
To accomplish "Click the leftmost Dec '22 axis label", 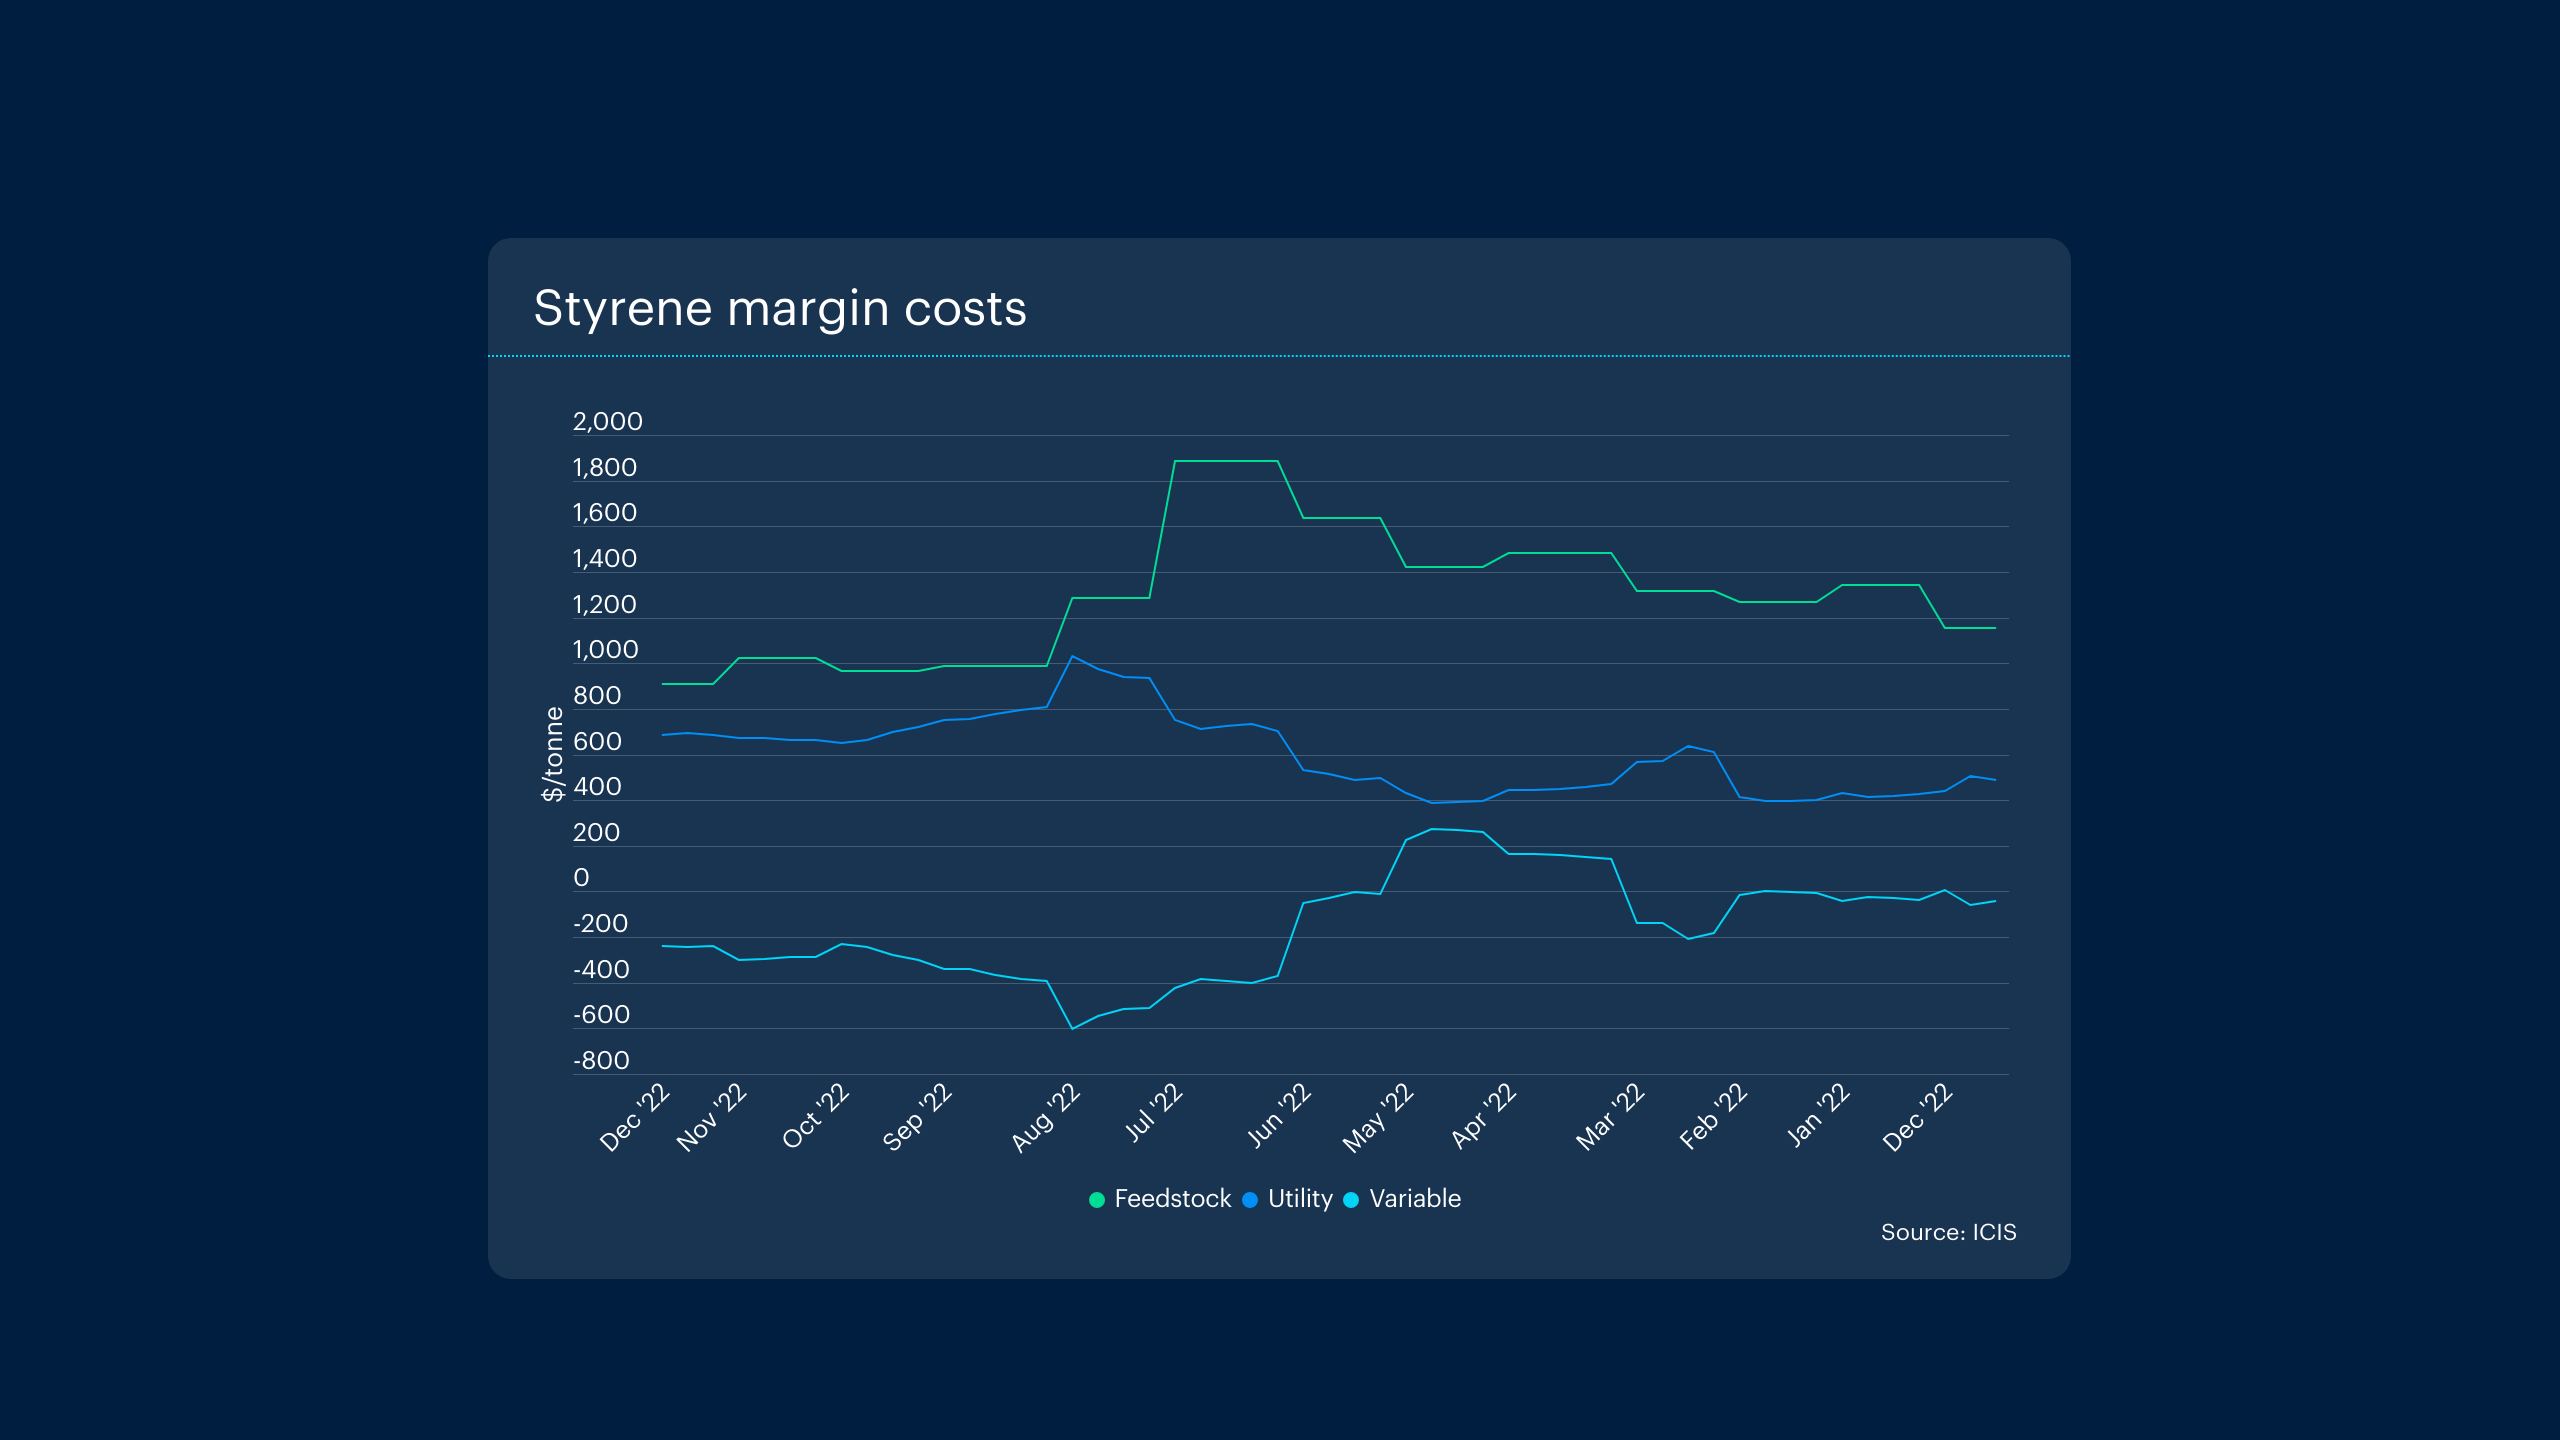I will tap(634, 1117).
